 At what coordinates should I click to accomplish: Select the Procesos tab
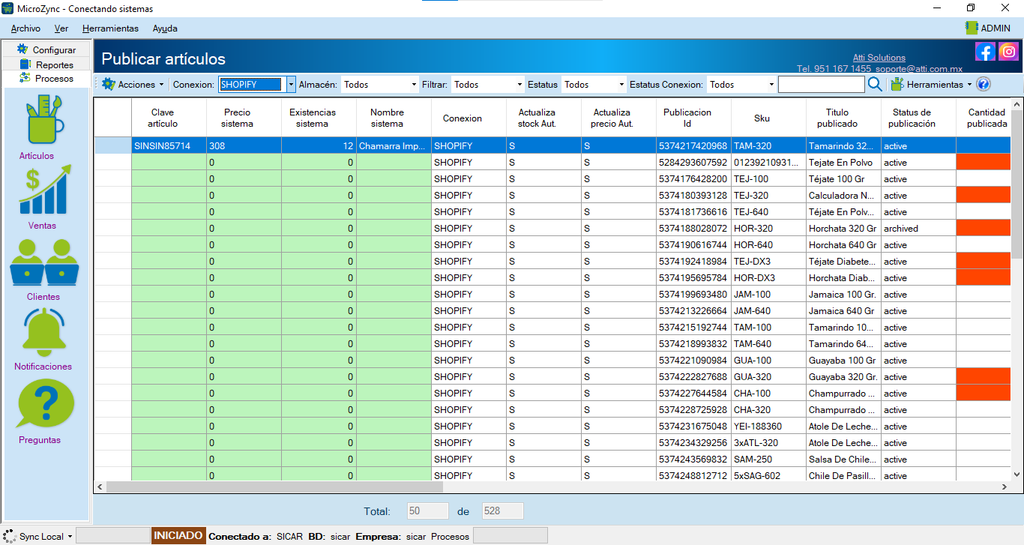coord(46,78)
